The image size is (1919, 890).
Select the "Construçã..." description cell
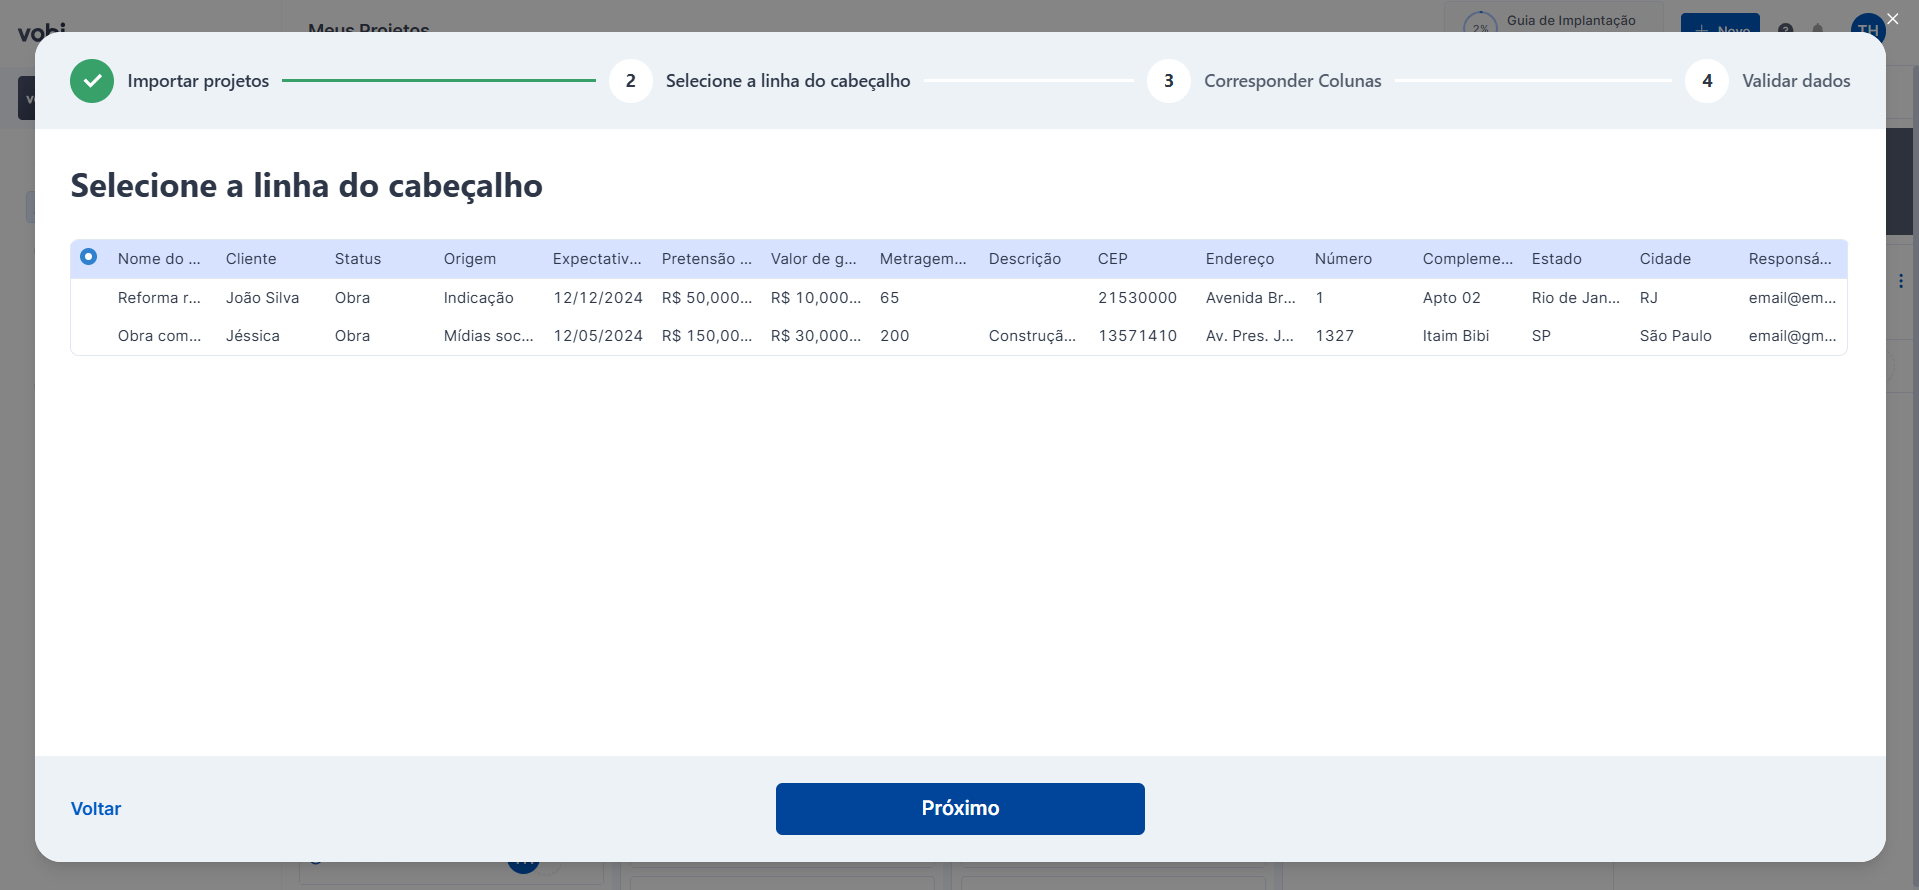point(1033,336)
